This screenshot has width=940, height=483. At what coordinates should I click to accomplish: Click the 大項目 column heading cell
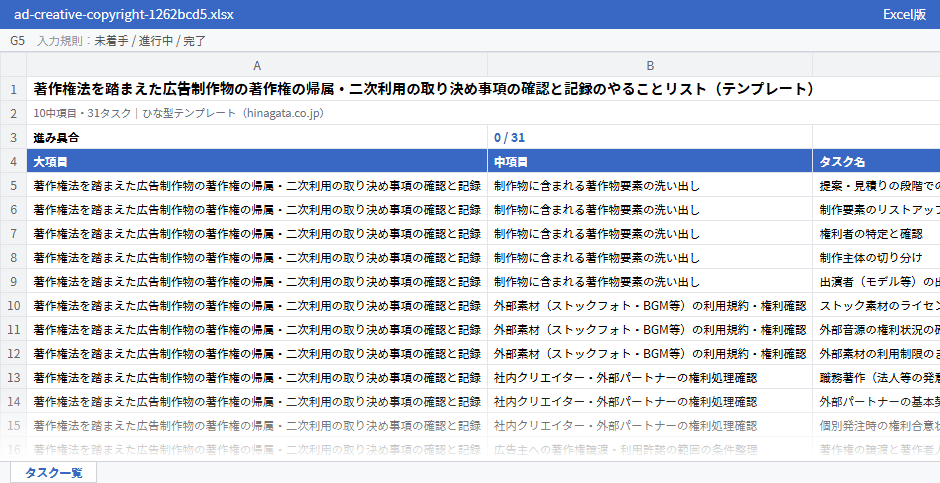(257, 161)
